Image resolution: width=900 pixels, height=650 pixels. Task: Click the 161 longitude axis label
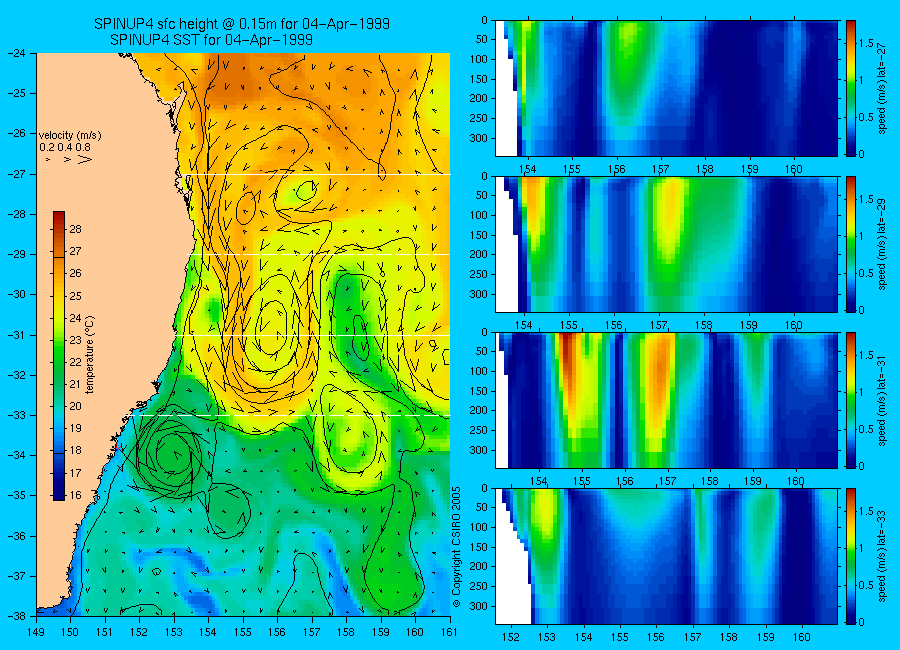pyautogui.click(x=449, y=632)
